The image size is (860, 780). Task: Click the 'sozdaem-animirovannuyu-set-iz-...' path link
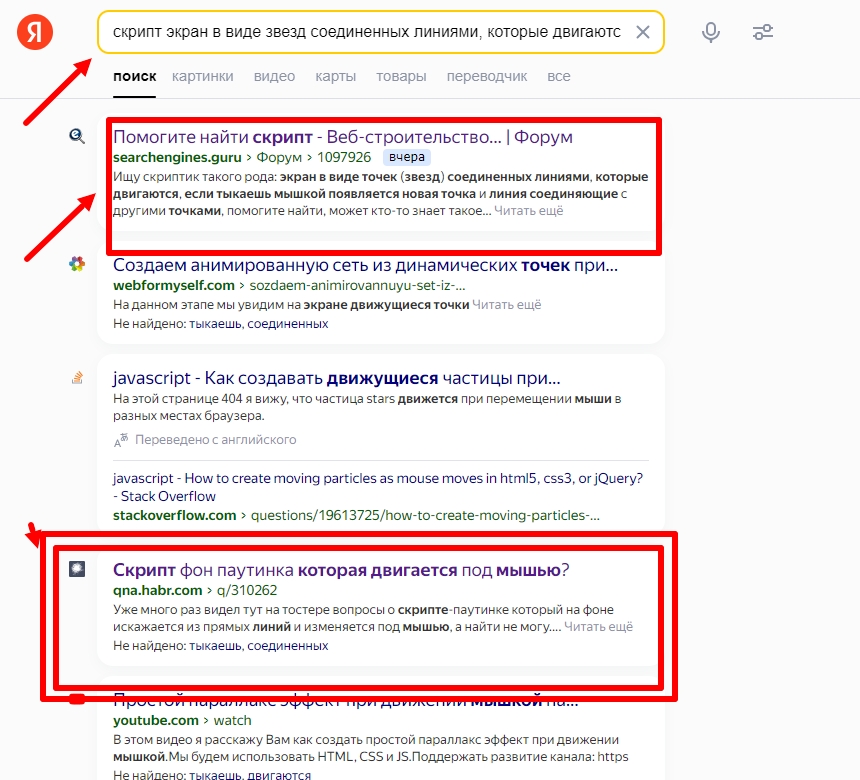pyautogui.click(x=357, y=286)
